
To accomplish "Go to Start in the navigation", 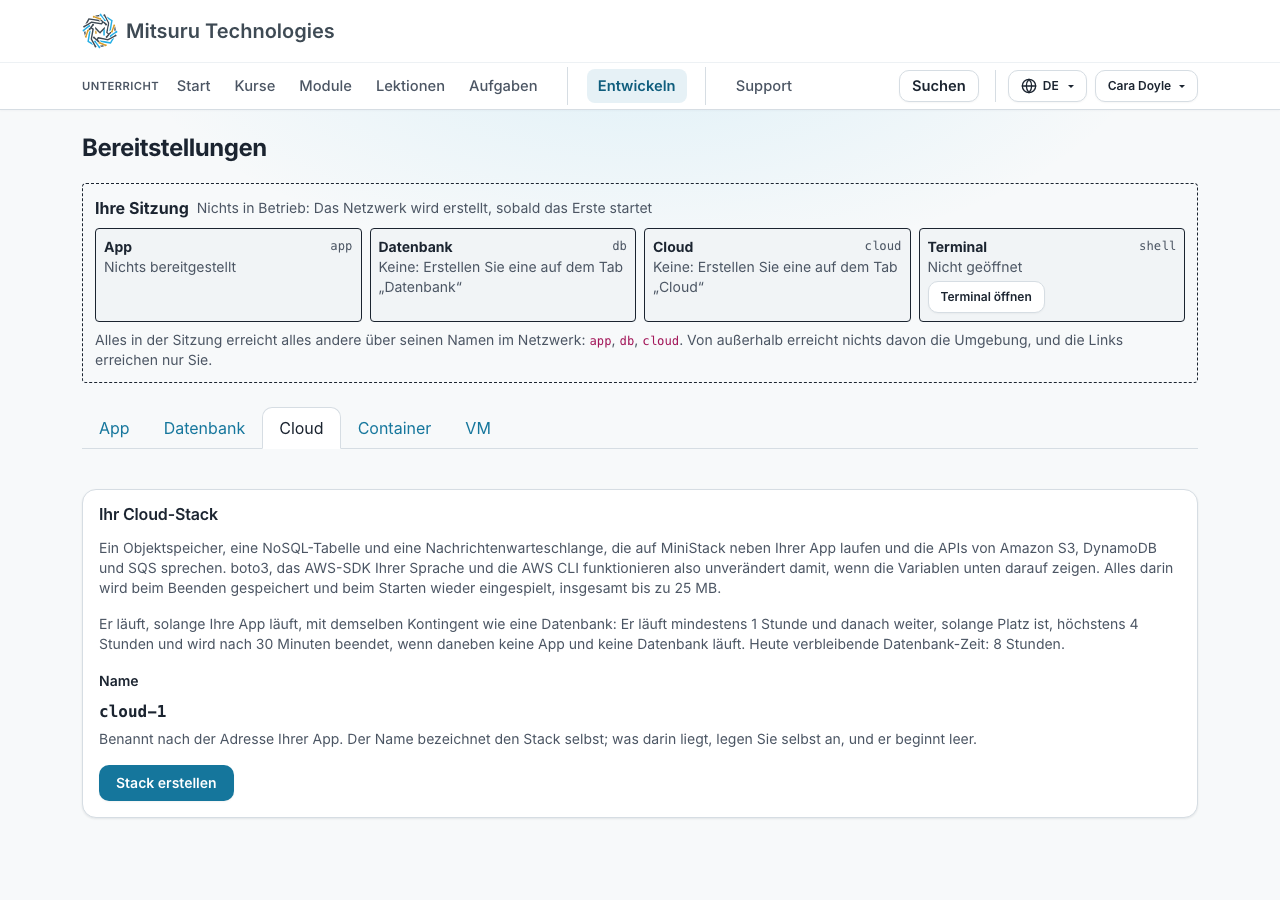I will pyautogui.click(x=194, y=86).
